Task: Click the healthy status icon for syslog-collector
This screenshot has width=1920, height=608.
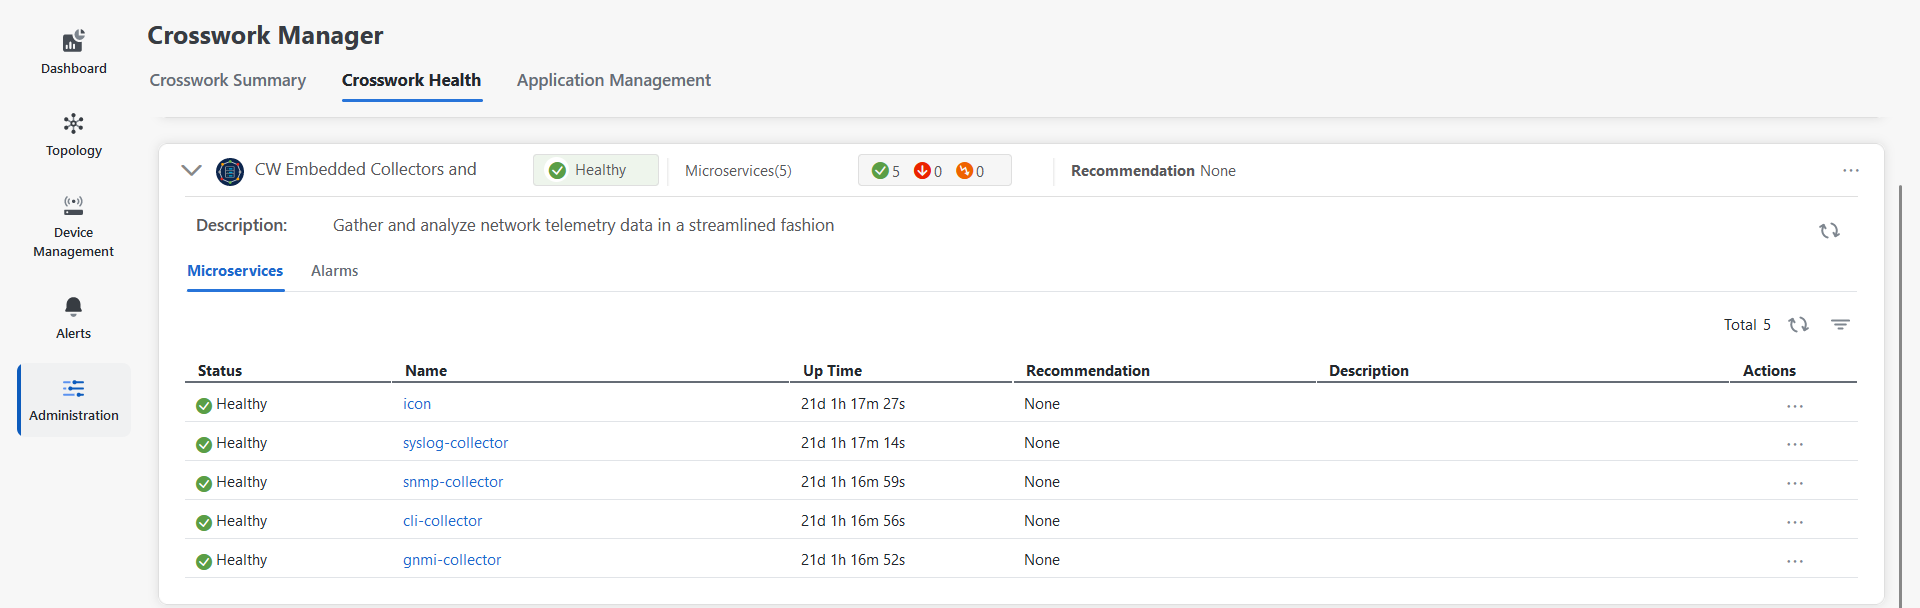Action: coord(204,444)
